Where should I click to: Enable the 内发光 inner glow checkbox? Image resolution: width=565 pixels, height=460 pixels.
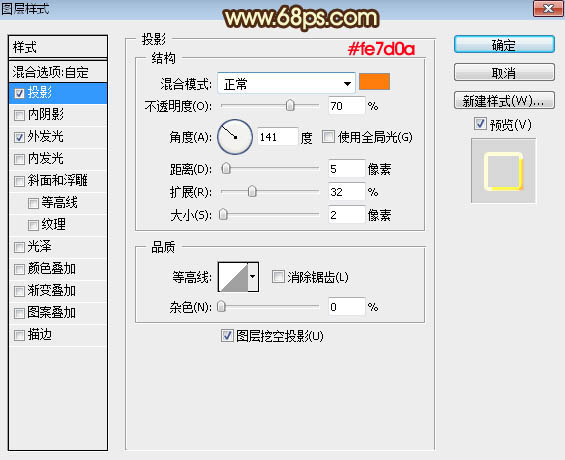19,159
